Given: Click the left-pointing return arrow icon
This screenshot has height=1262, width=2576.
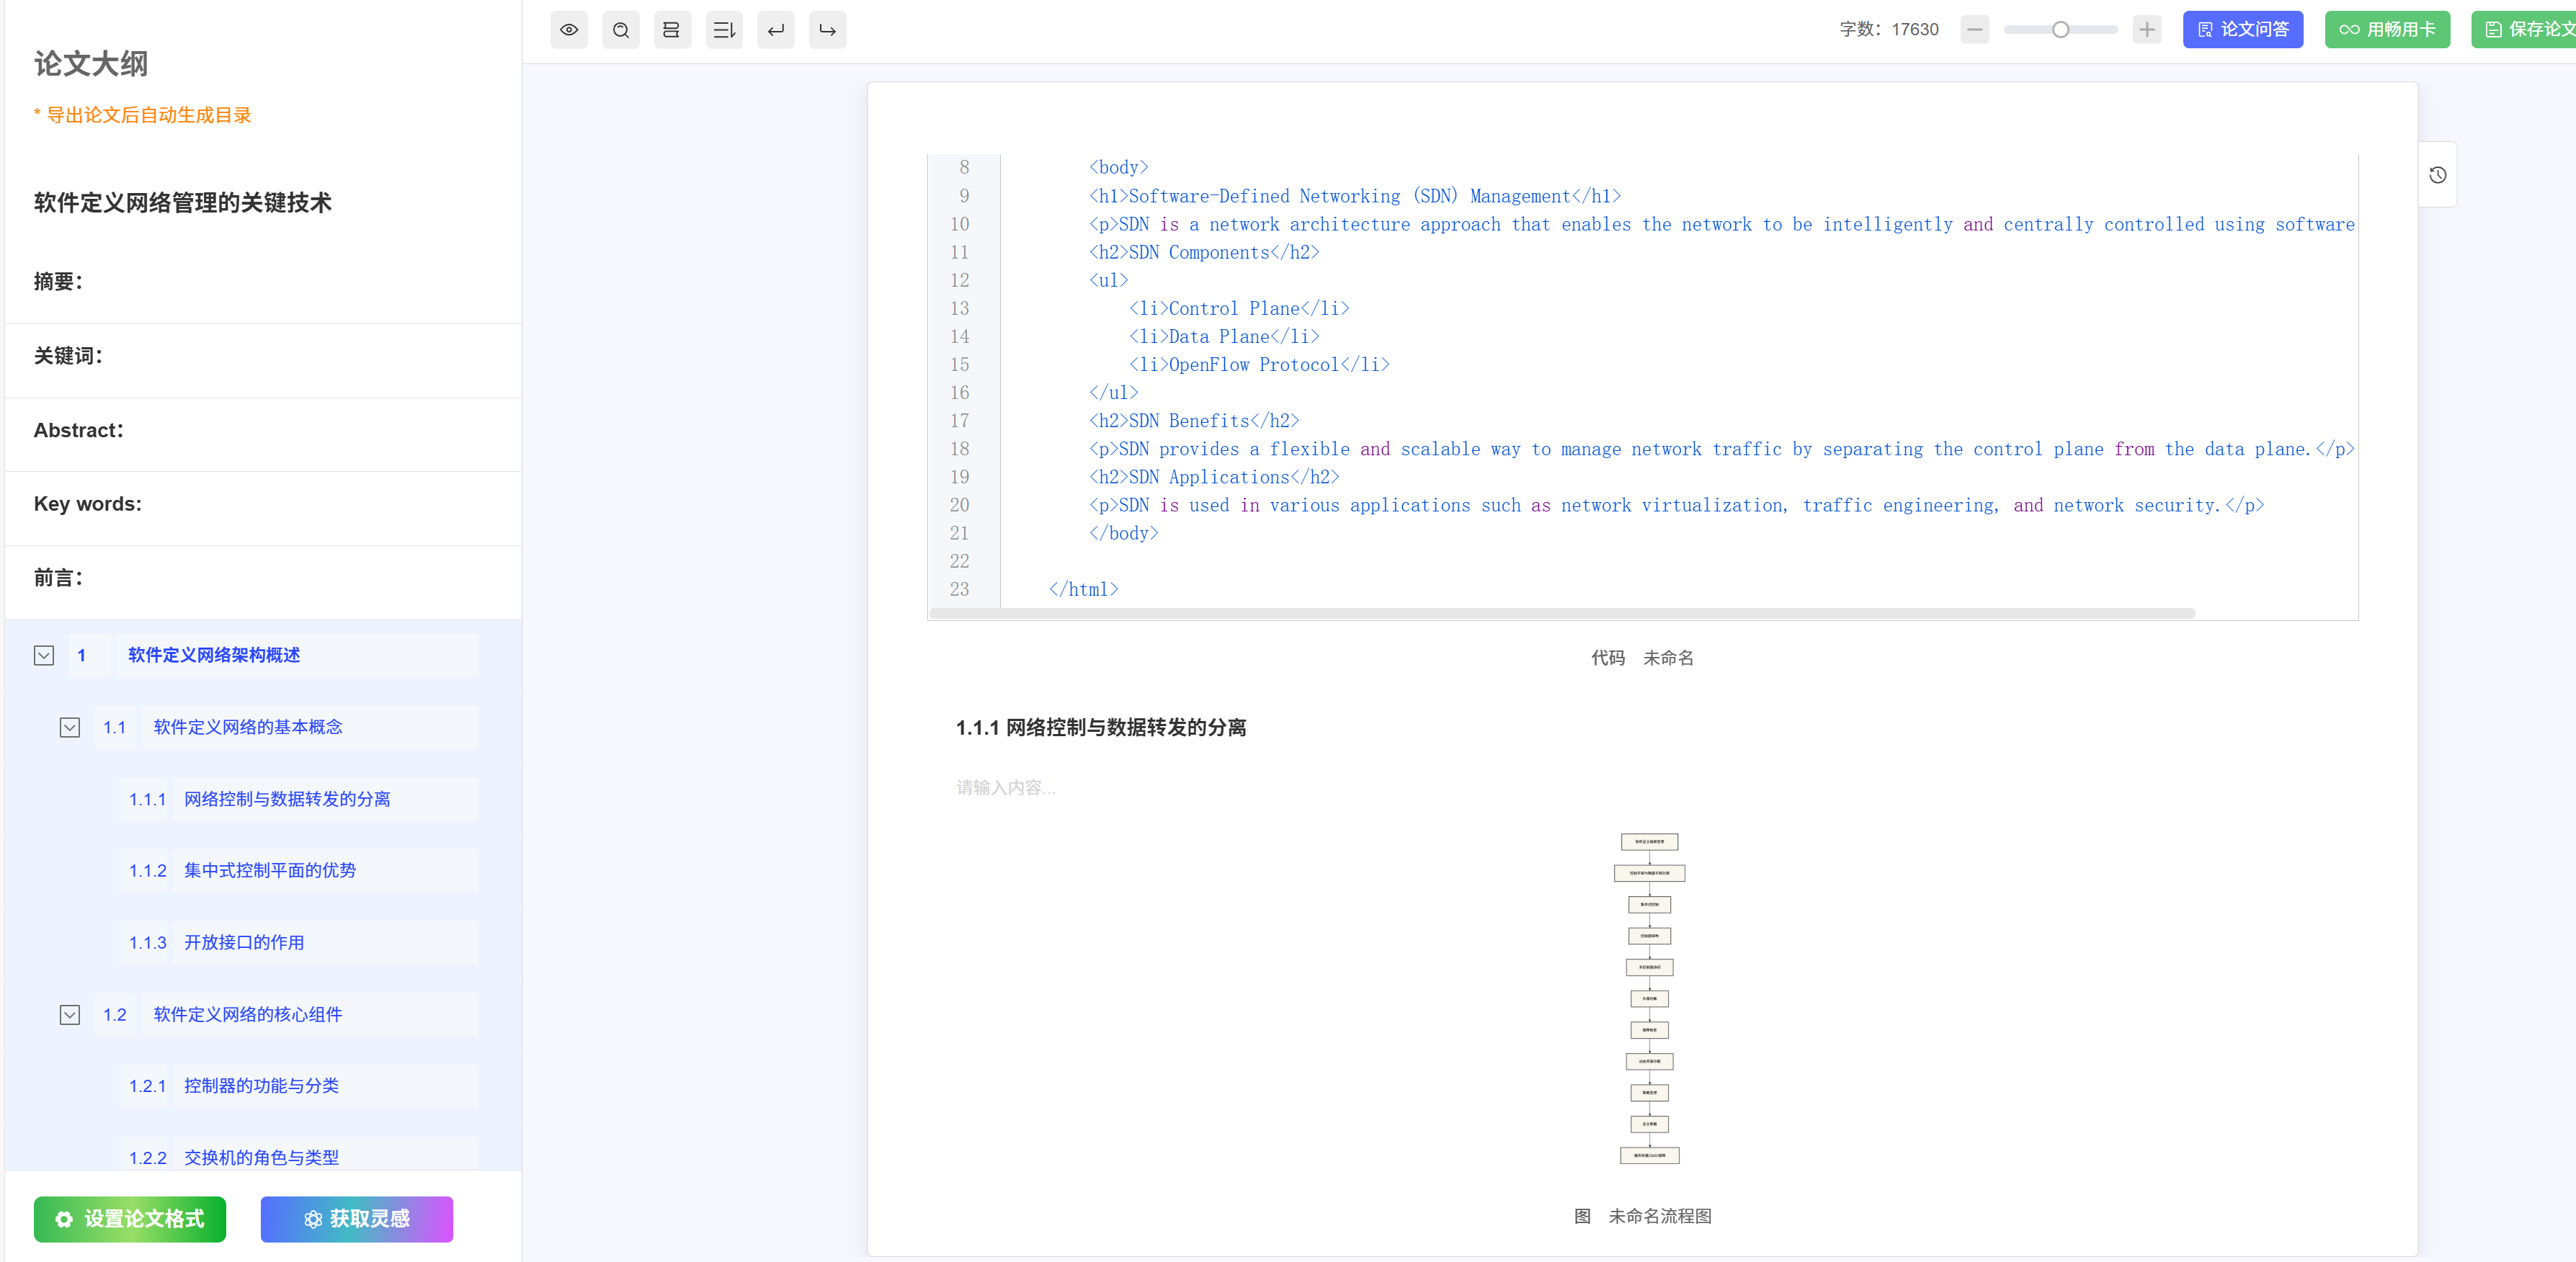Looking at the screenshot, I should click(x=776, y=30).
